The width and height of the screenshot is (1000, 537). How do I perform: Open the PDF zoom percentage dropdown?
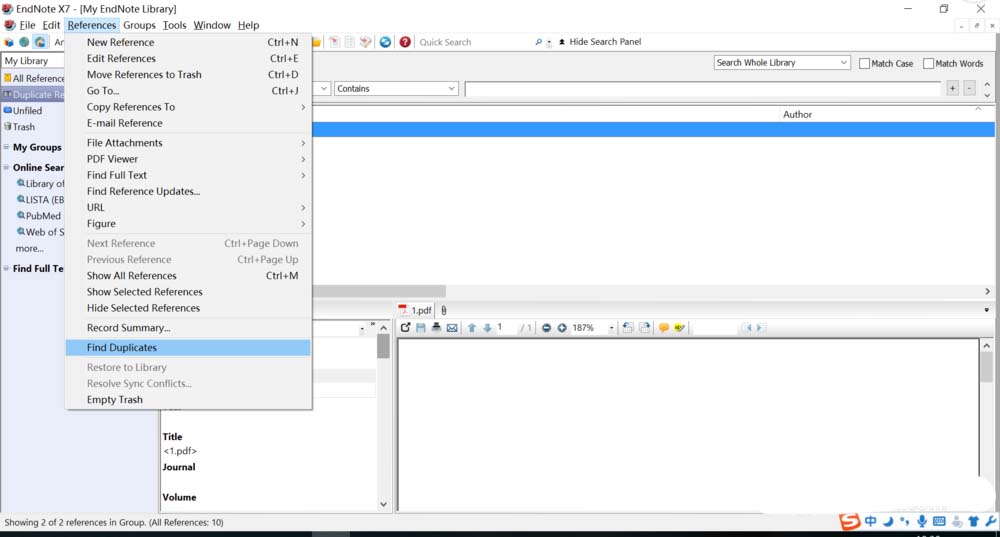tap(611, 328)
